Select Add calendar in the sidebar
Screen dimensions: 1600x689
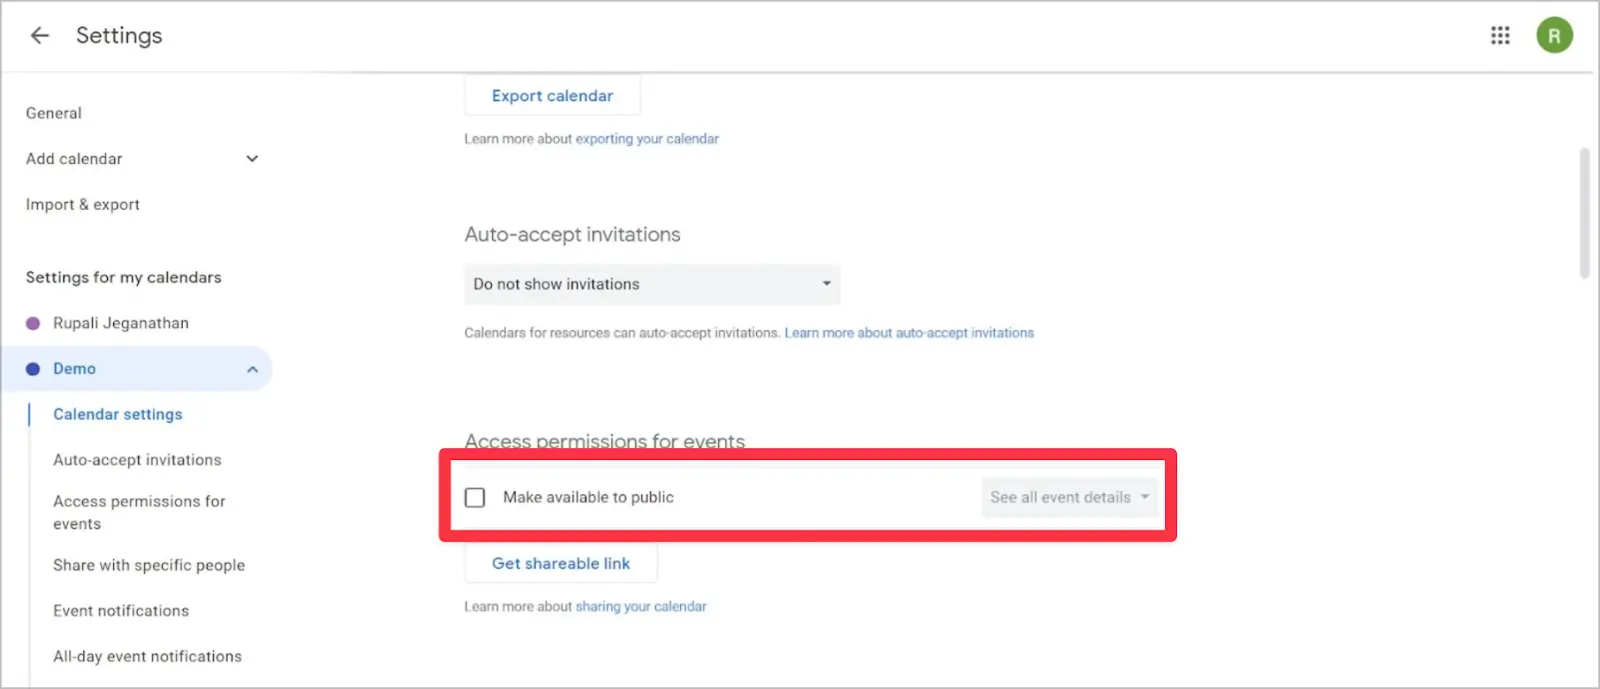[74, 159]
